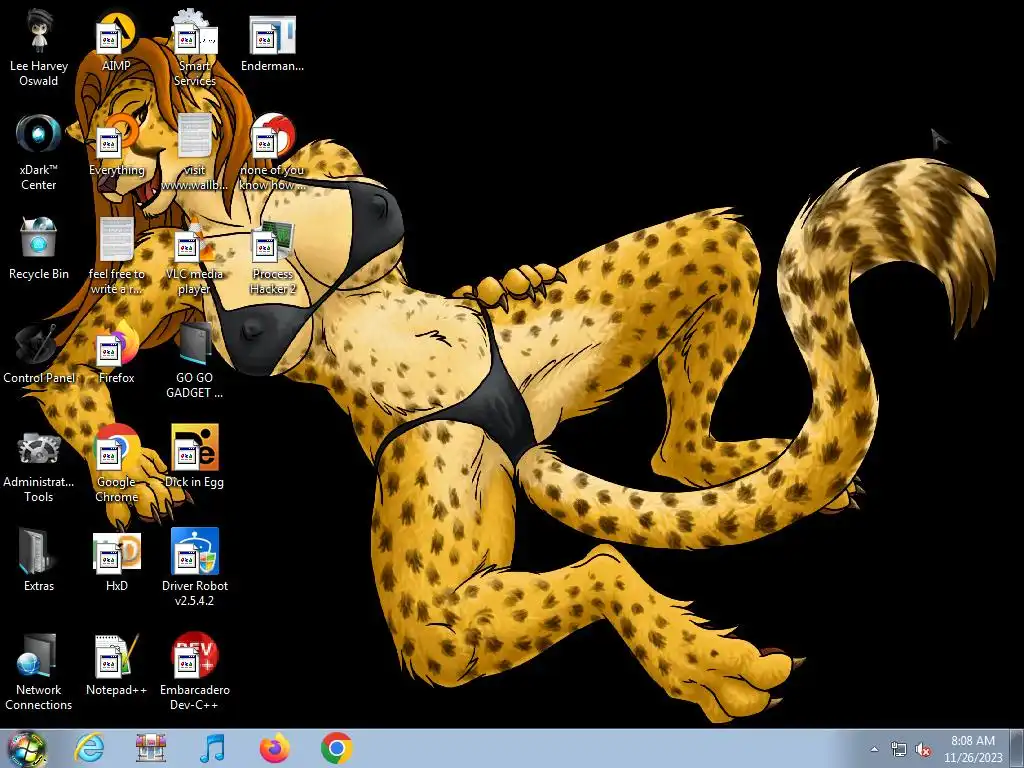
Task: Open xDark Center icon
Action: coord(39,153)
